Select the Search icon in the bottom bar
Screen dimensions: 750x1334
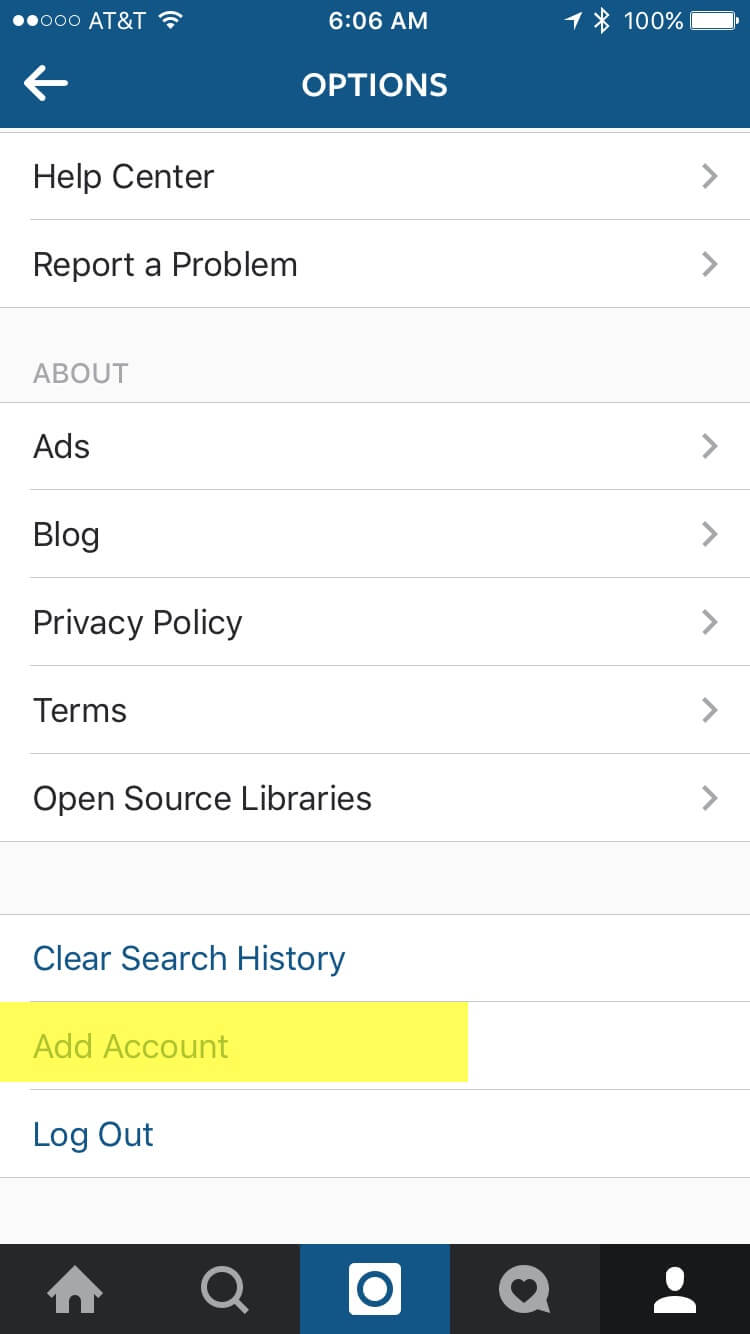(225, 1289)
